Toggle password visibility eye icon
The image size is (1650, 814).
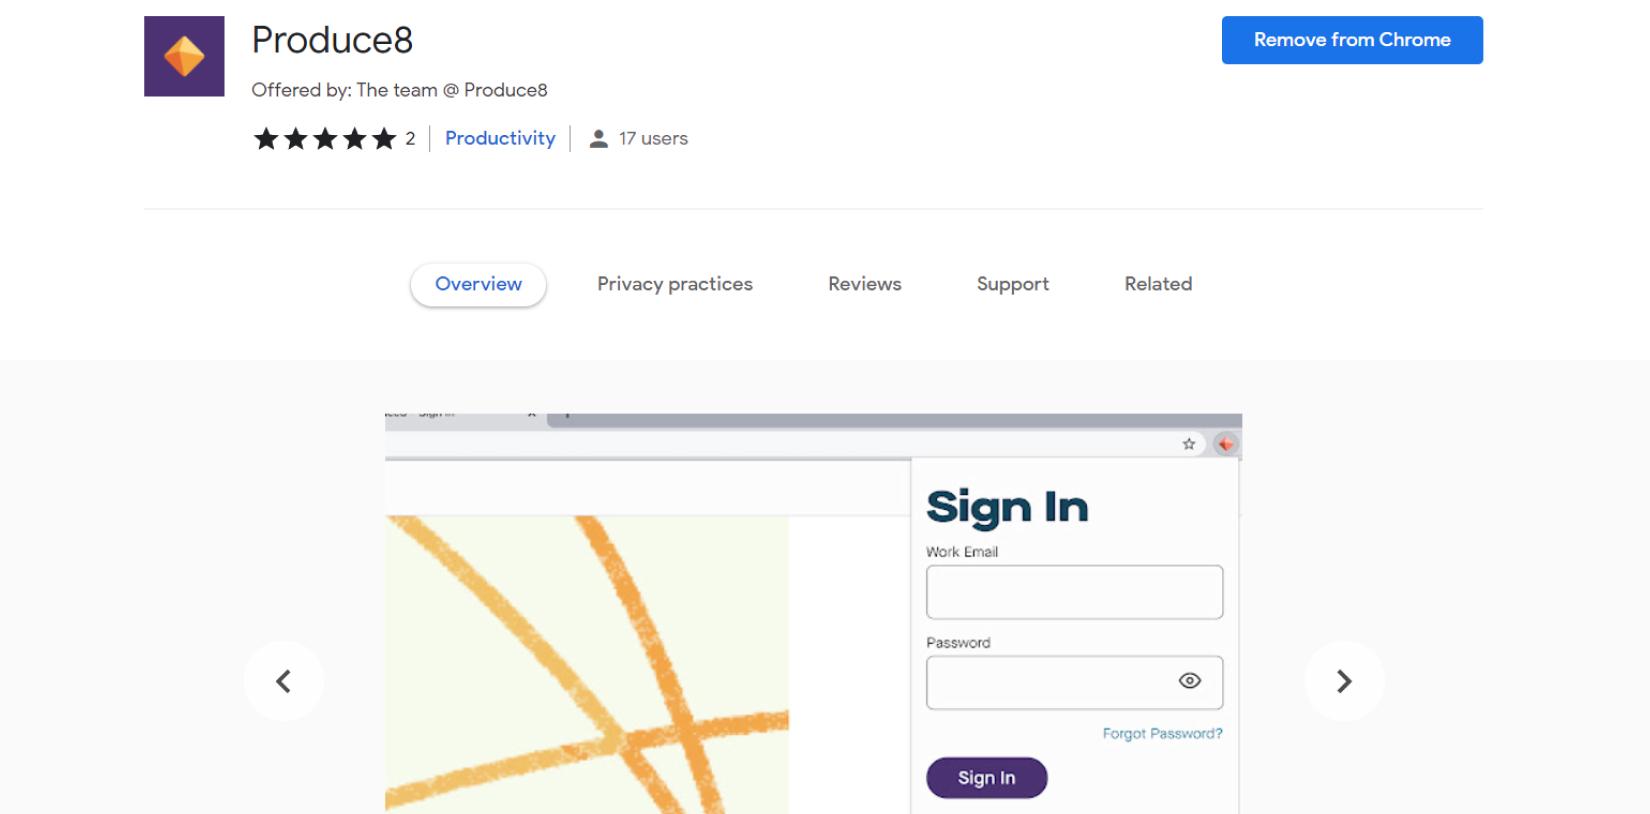coord(1189,681)
